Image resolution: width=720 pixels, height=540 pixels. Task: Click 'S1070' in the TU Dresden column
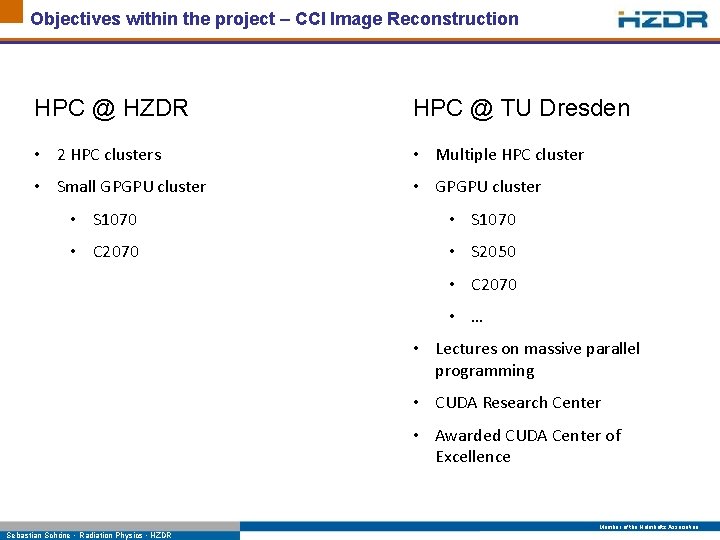(x=493, y=219)
